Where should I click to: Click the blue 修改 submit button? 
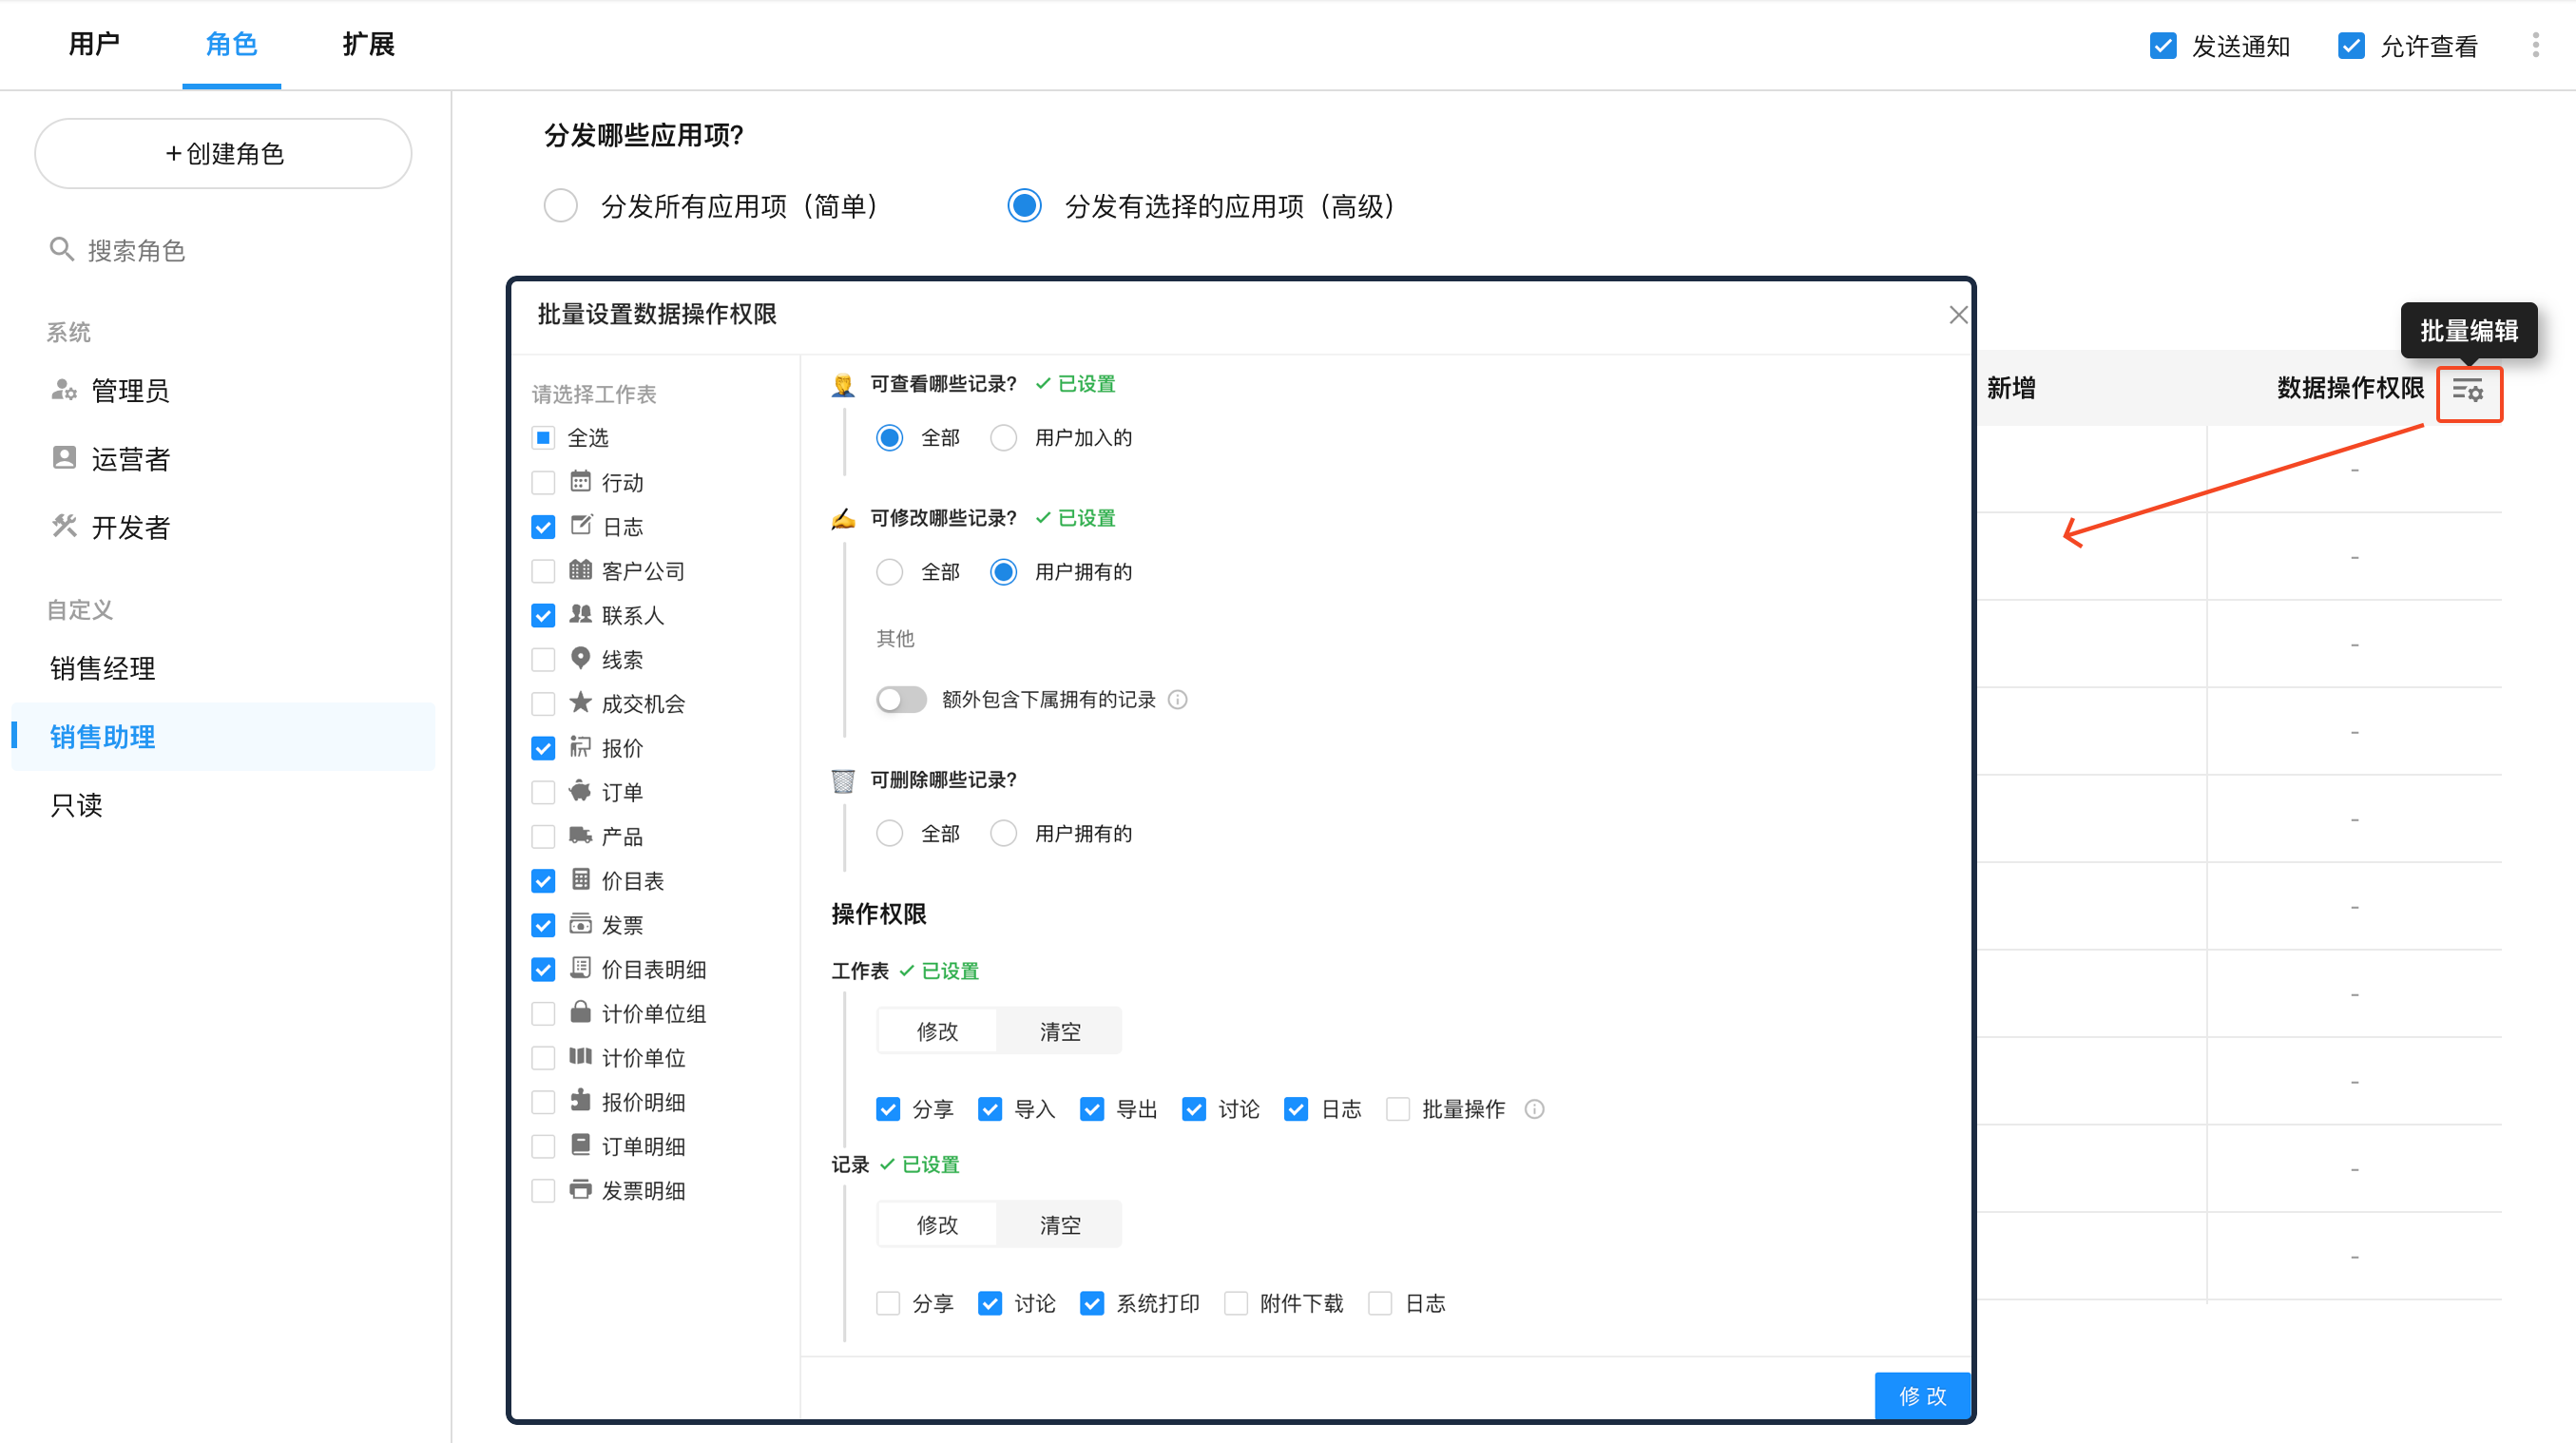[1922, 1395]
